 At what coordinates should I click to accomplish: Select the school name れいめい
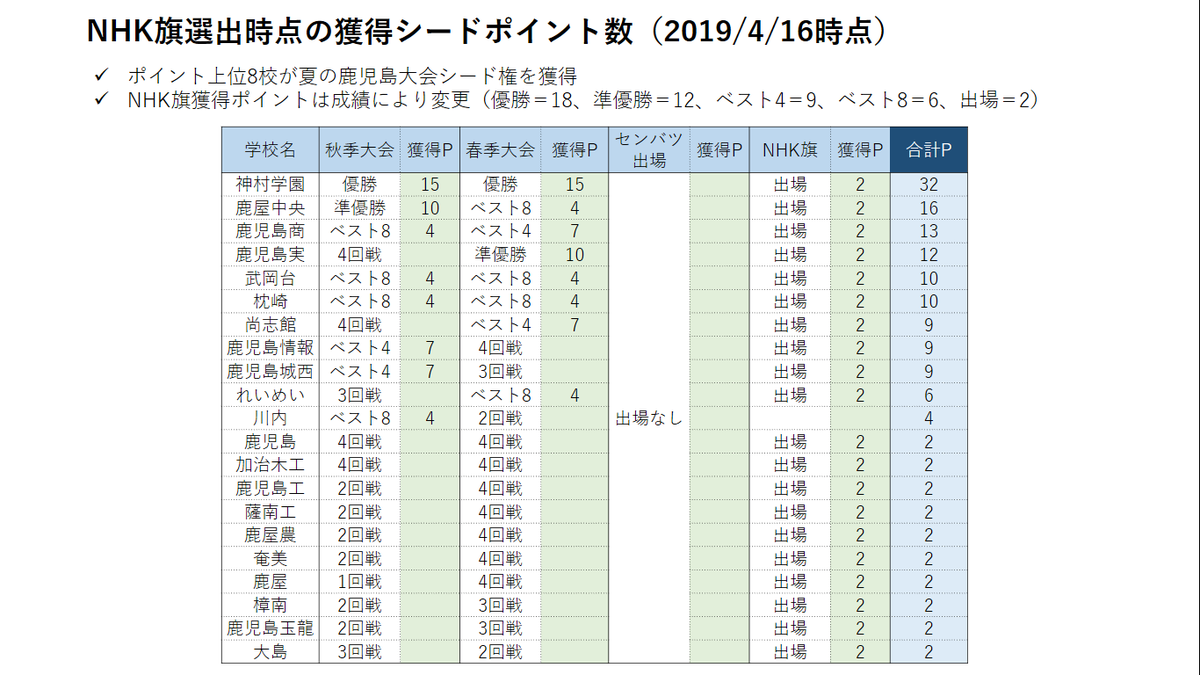pos(270,395)
